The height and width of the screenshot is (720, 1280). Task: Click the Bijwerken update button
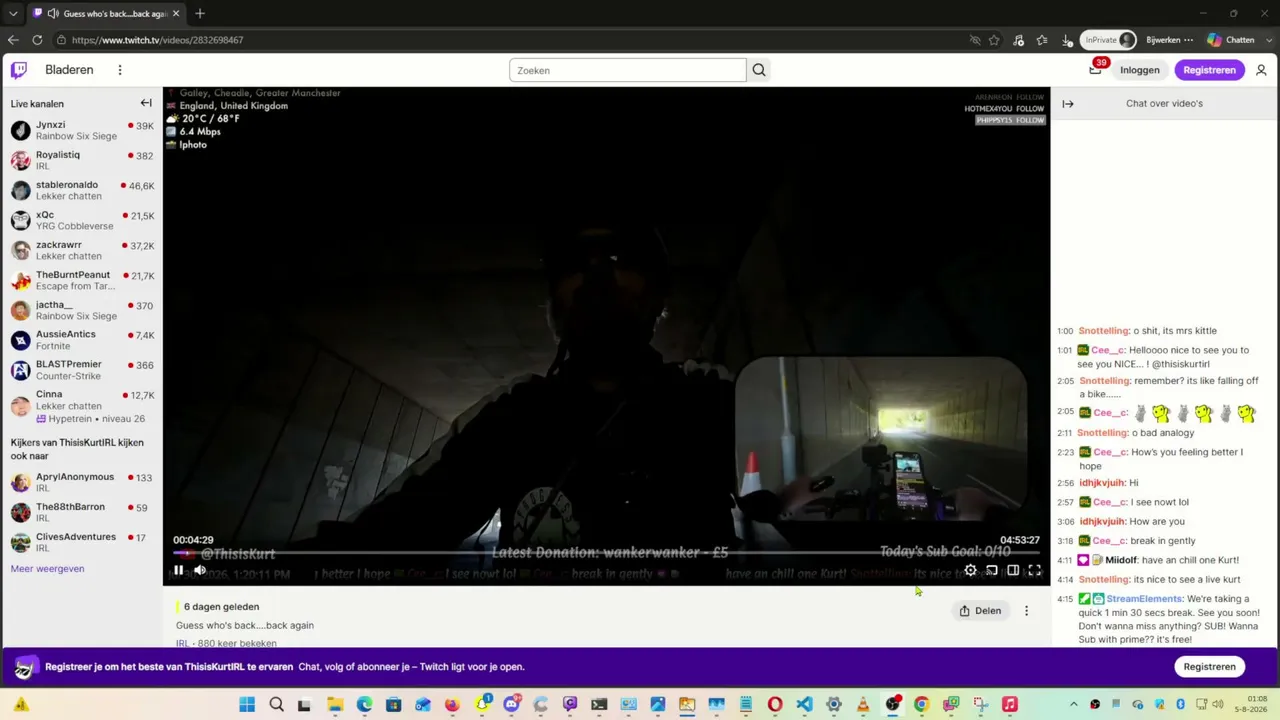point(1169,40)
